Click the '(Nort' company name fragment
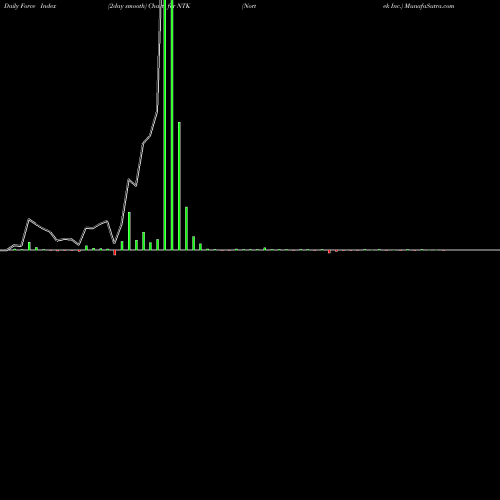Viewport: 500px width, 500px height. (x=249, y=6)
